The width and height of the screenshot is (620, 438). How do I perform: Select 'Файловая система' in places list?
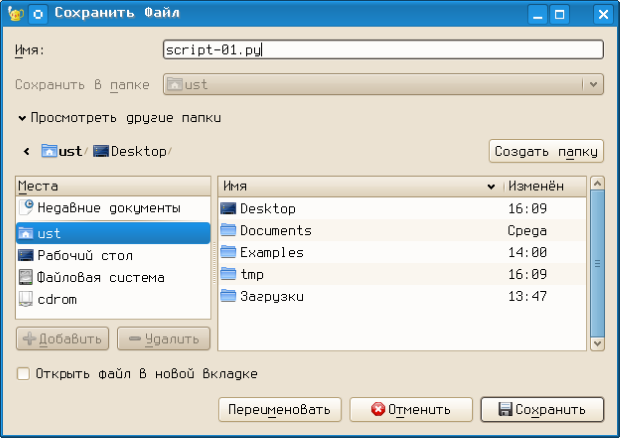[113, 278]
